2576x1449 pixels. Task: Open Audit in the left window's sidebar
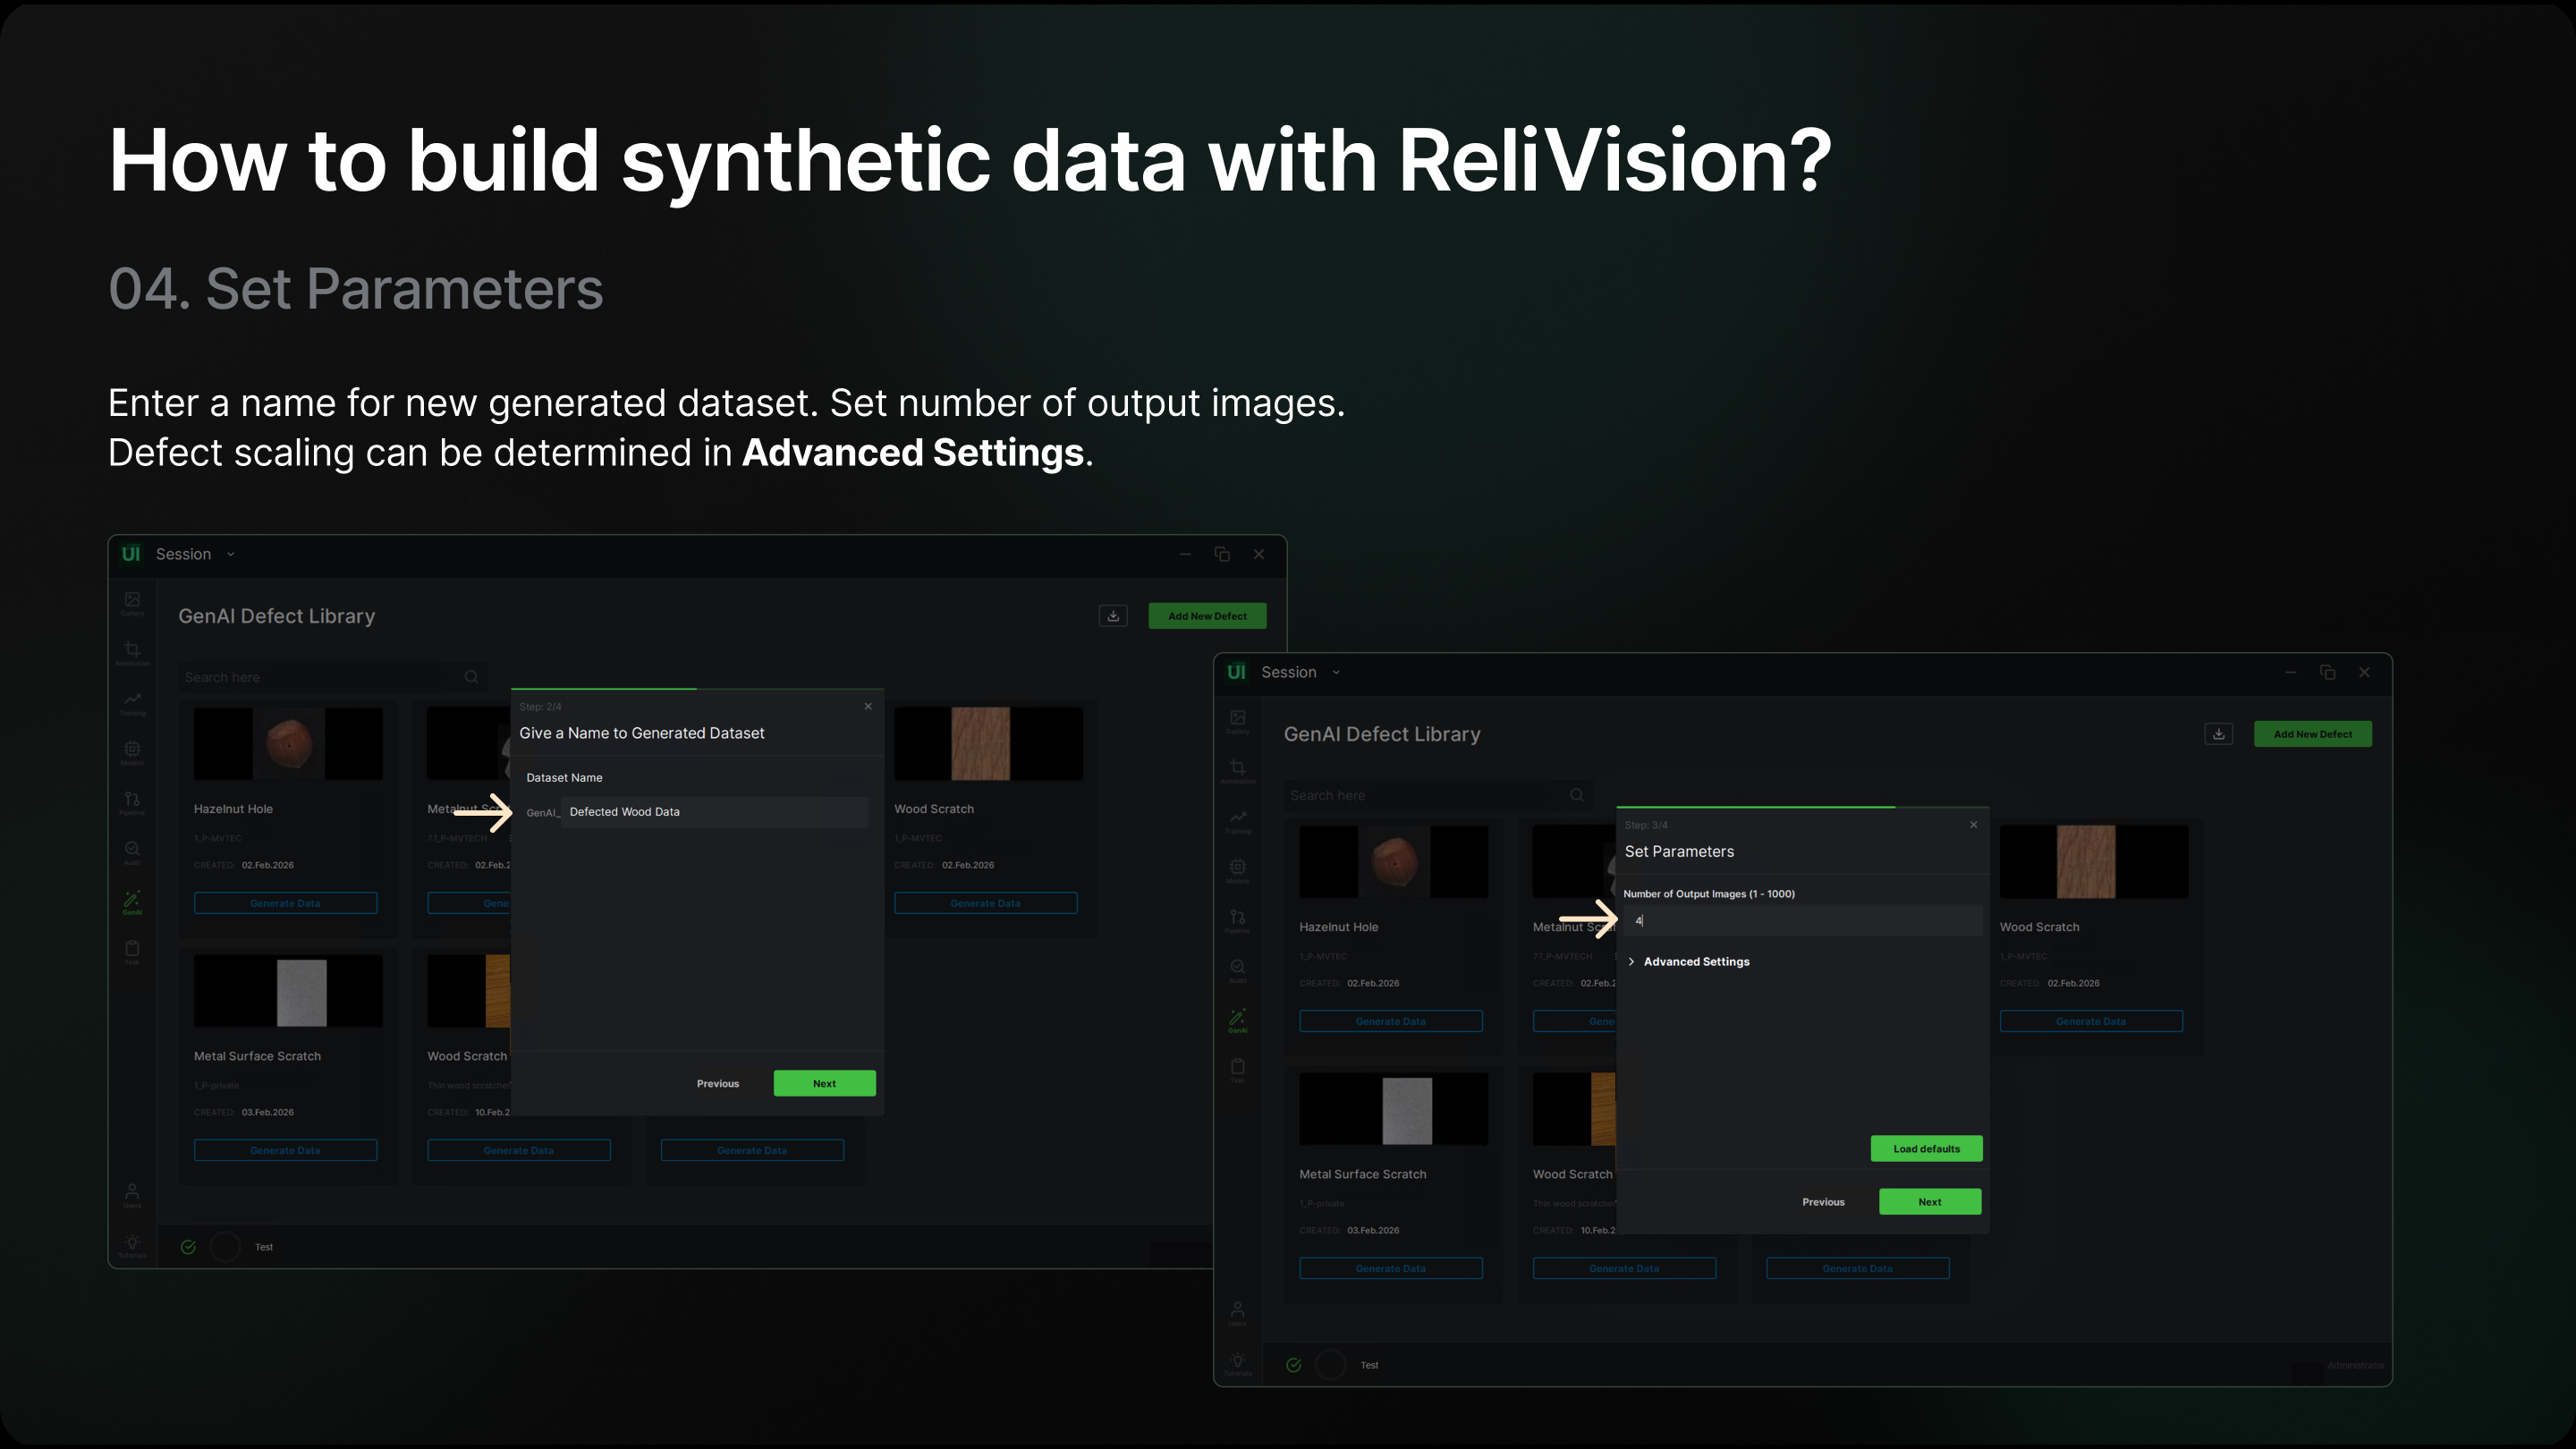coord(132,851)
